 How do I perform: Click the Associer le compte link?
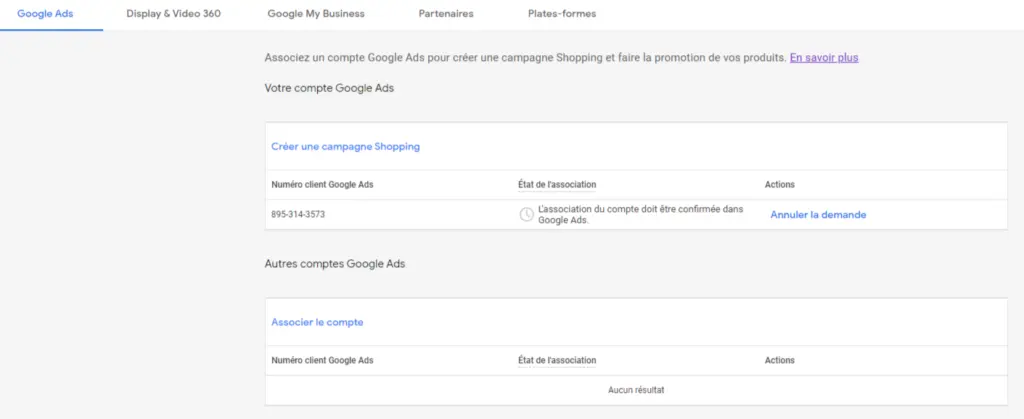317,322
